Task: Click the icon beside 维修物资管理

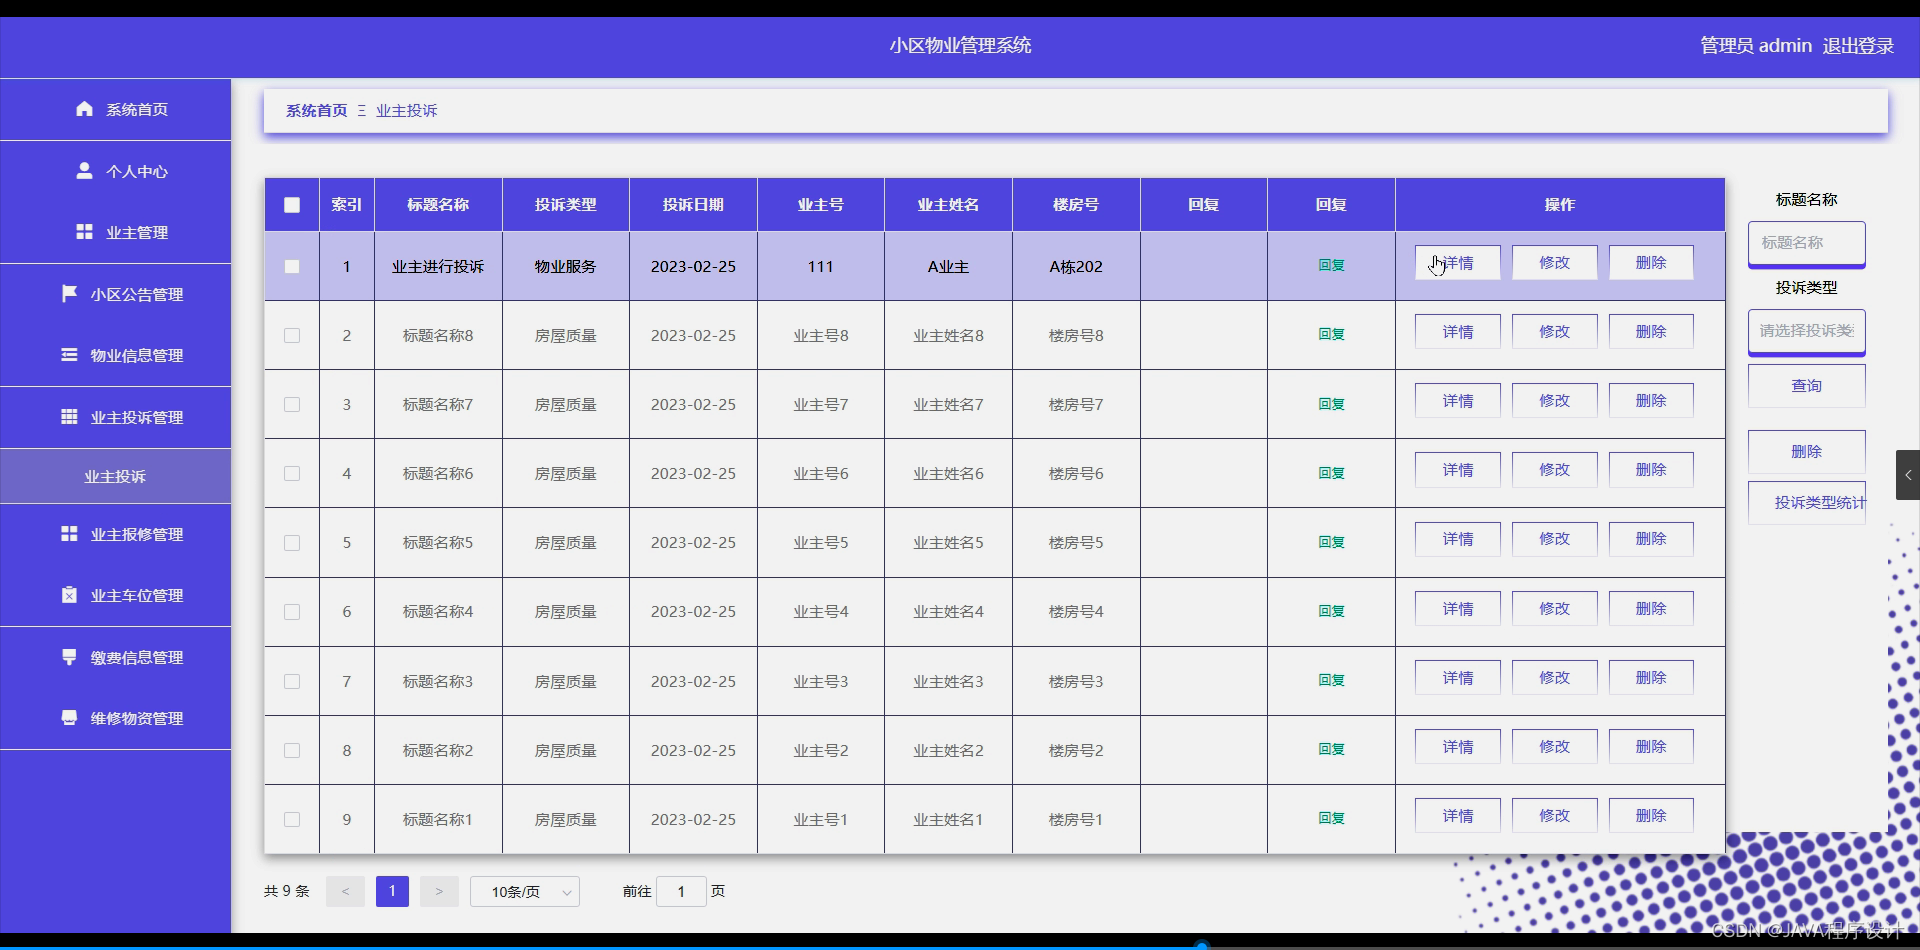Action: (69, 718)
